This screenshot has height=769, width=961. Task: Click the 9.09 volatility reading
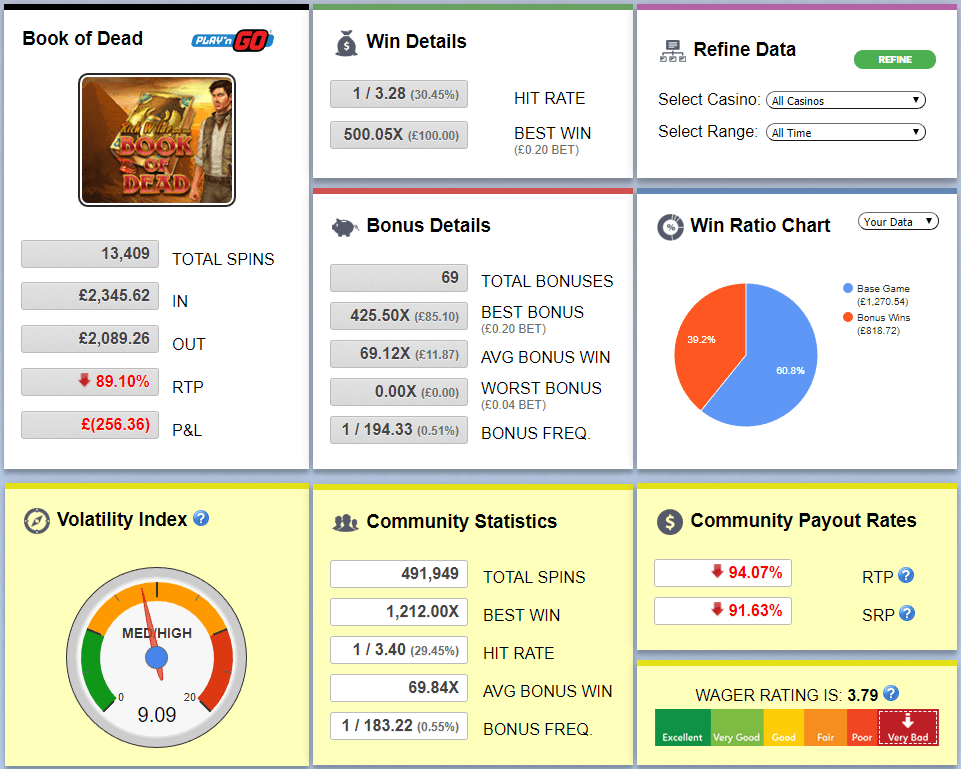coord(157,714)
